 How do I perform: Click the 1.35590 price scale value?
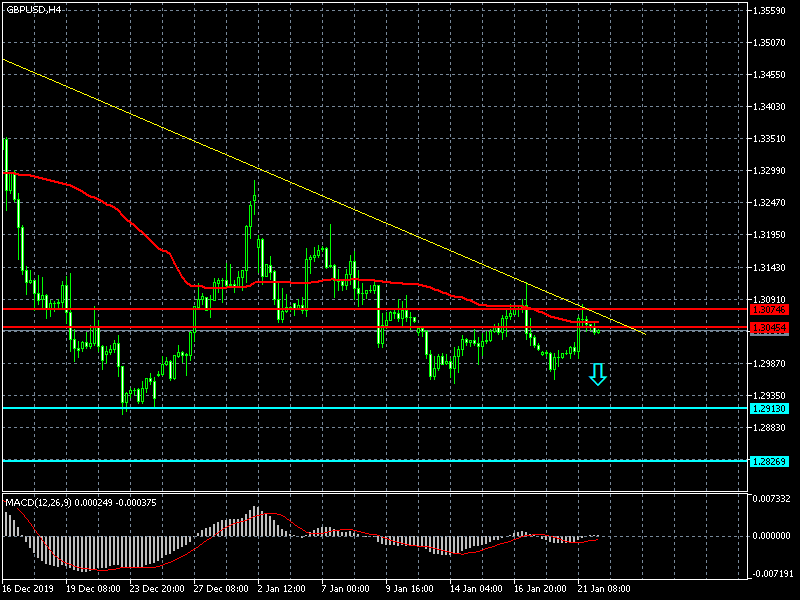click(x=772, y=11)
